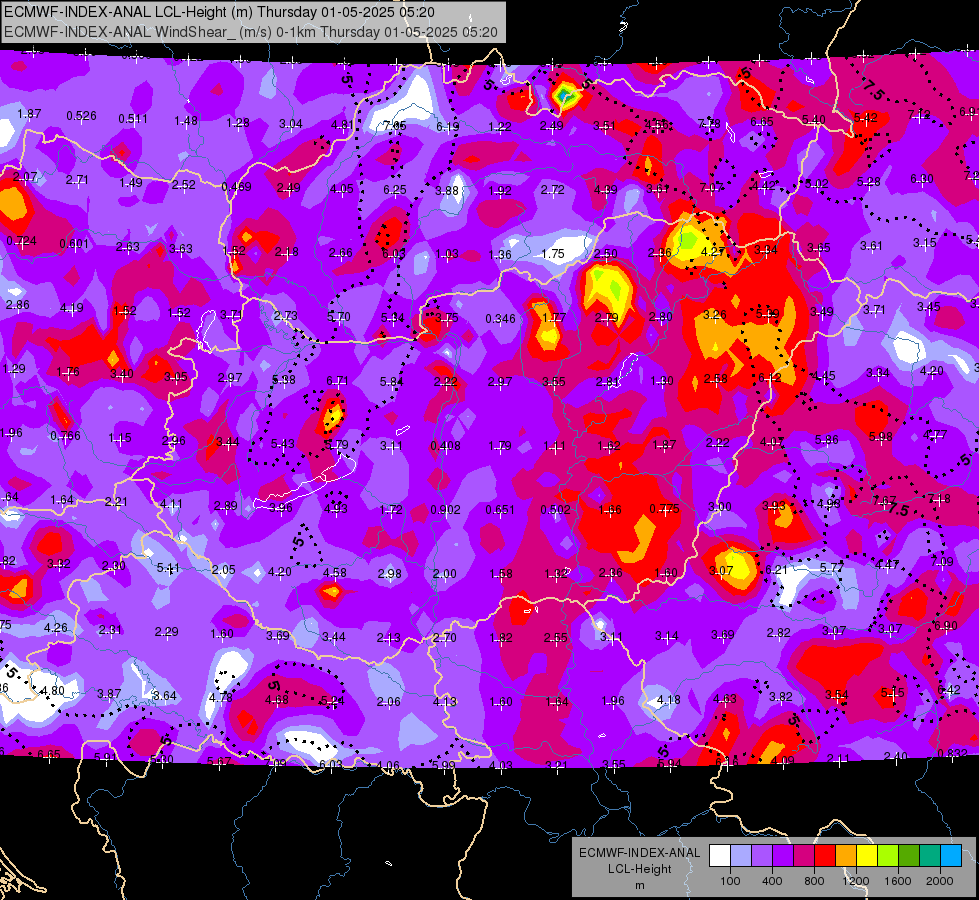This screenshot has height=900, width=979.
Task: Click the 0.902 wind shear value
Action: (445, 510)
